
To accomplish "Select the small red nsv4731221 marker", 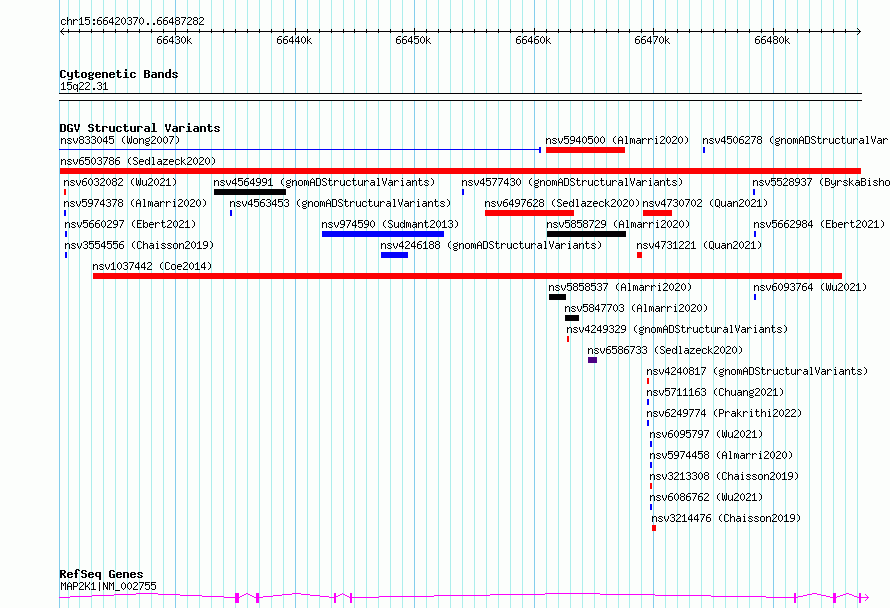I will 639,255.
